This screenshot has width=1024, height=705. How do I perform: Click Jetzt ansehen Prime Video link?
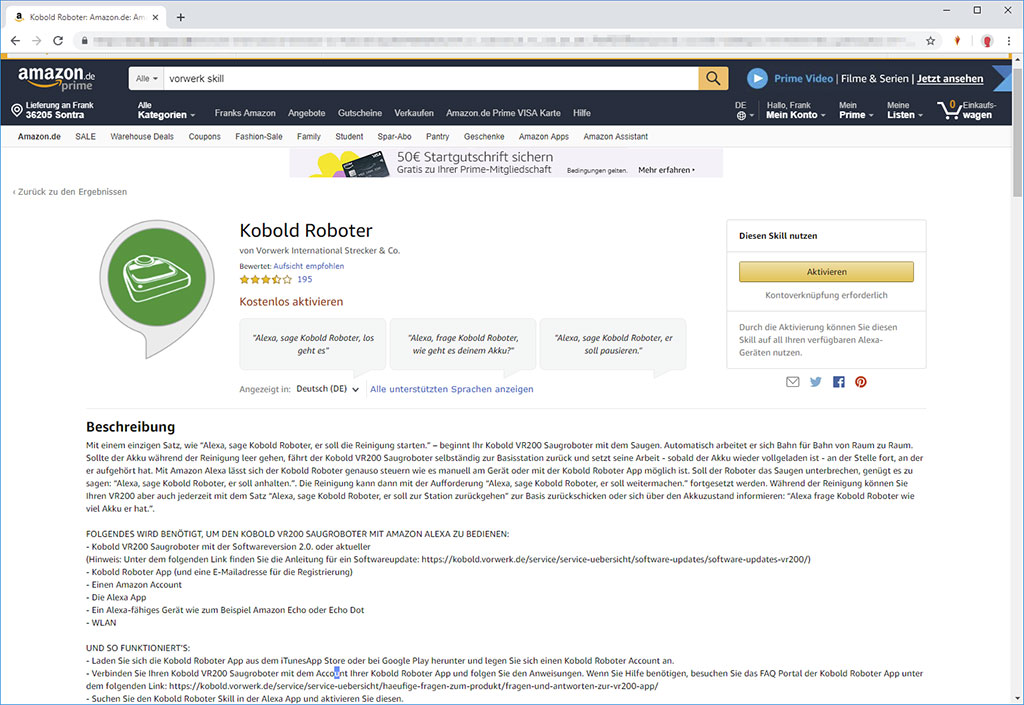[950, 78]
